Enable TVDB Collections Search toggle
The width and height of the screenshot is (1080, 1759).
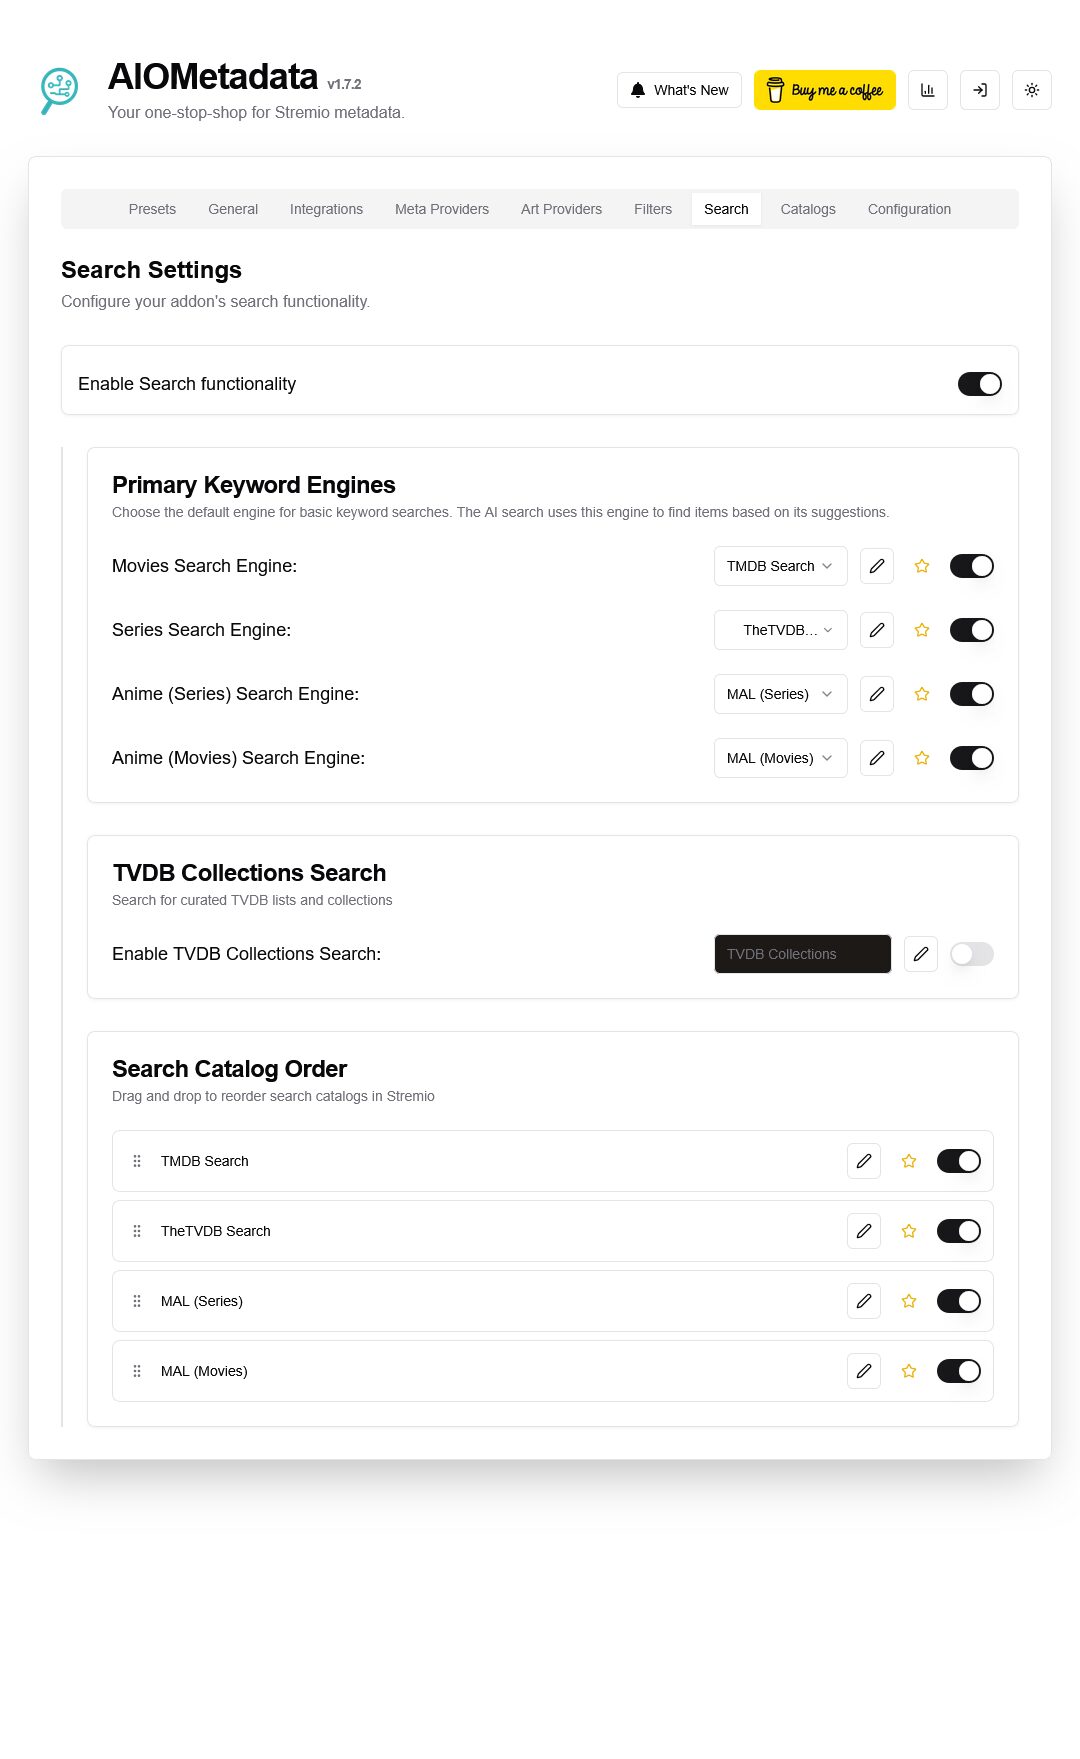tap(969, 954)
